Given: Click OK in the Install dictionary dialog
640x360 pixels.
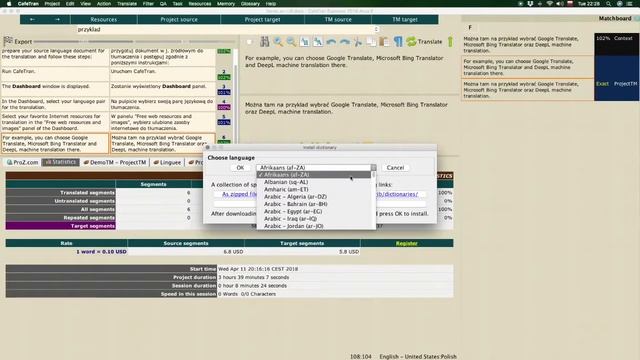Looking at the screenshot, I should click(x=240, y=168).
